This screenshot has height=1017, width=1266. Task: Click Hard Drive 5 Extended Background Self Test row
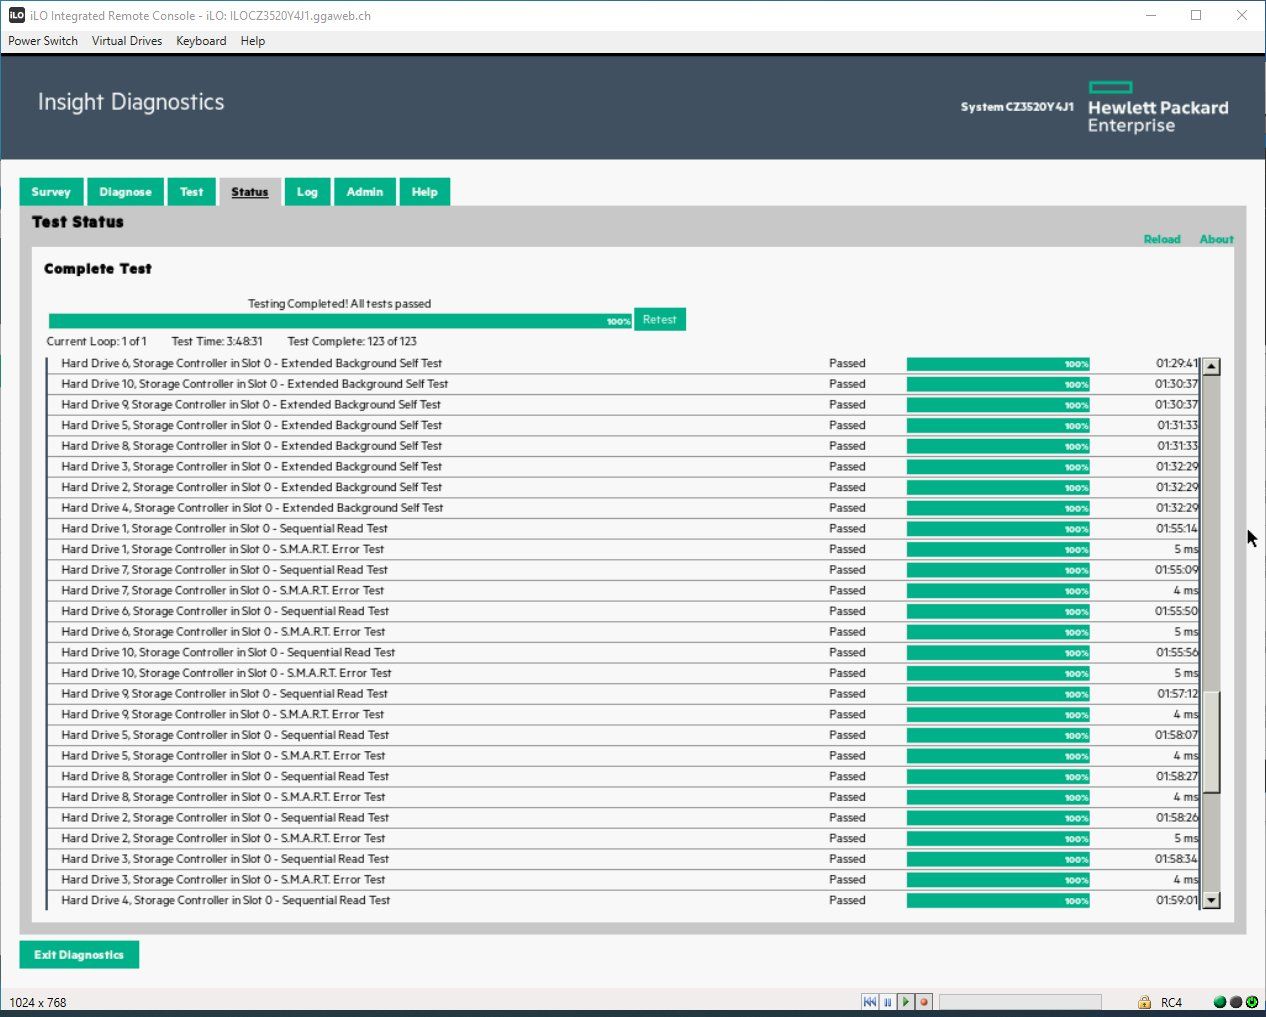click(x=624, y=426)
